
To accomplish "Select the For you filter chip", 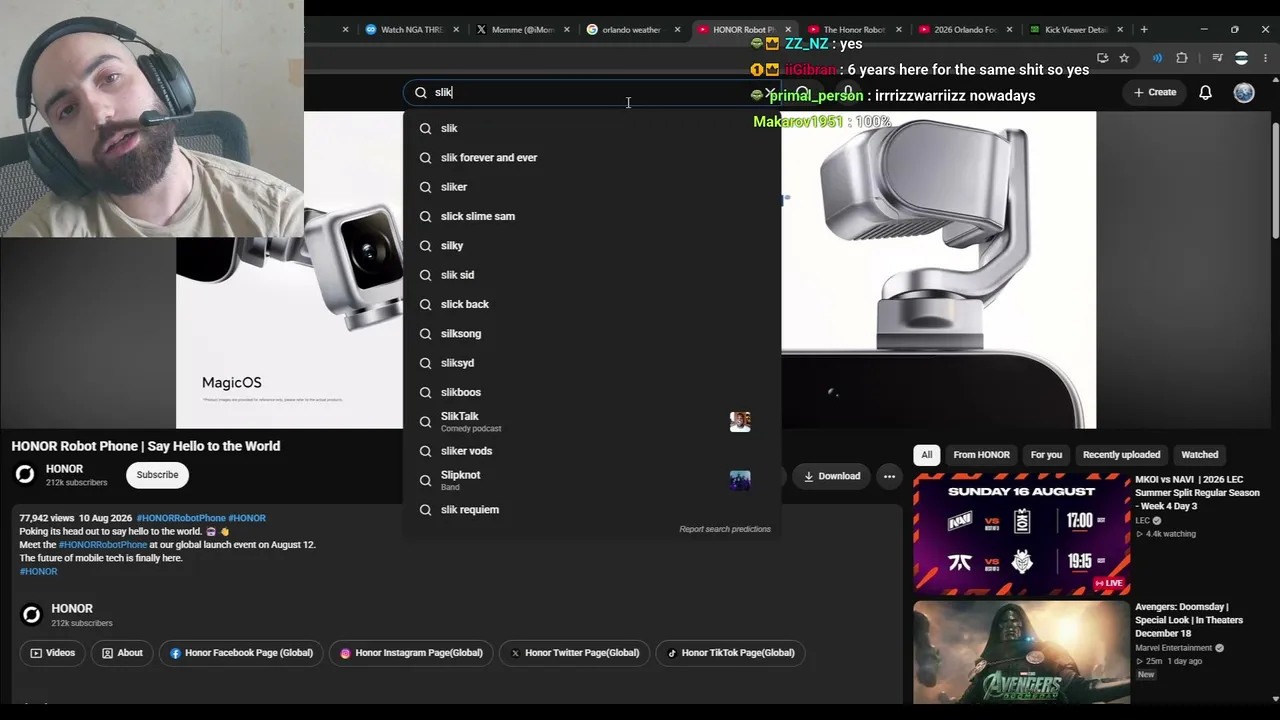I will click(1046, 455).
